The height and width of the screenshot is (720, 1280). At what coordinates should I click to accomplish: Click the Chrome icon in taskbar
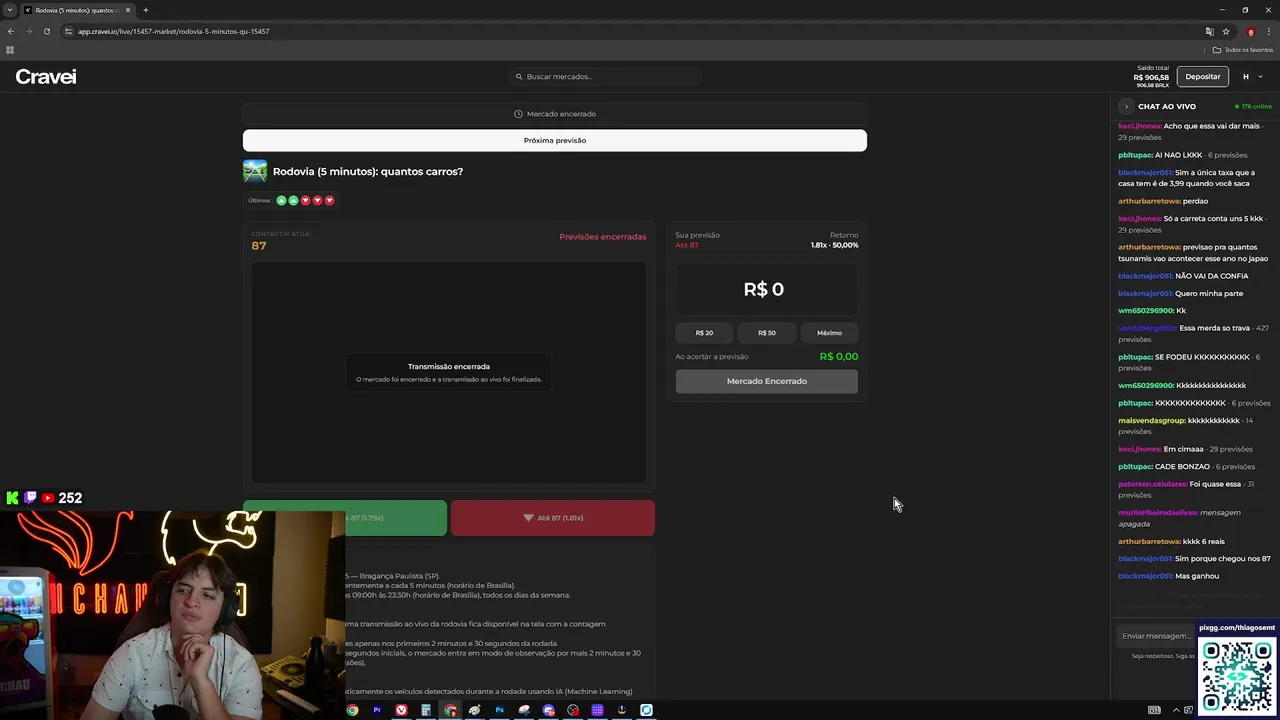352,710
